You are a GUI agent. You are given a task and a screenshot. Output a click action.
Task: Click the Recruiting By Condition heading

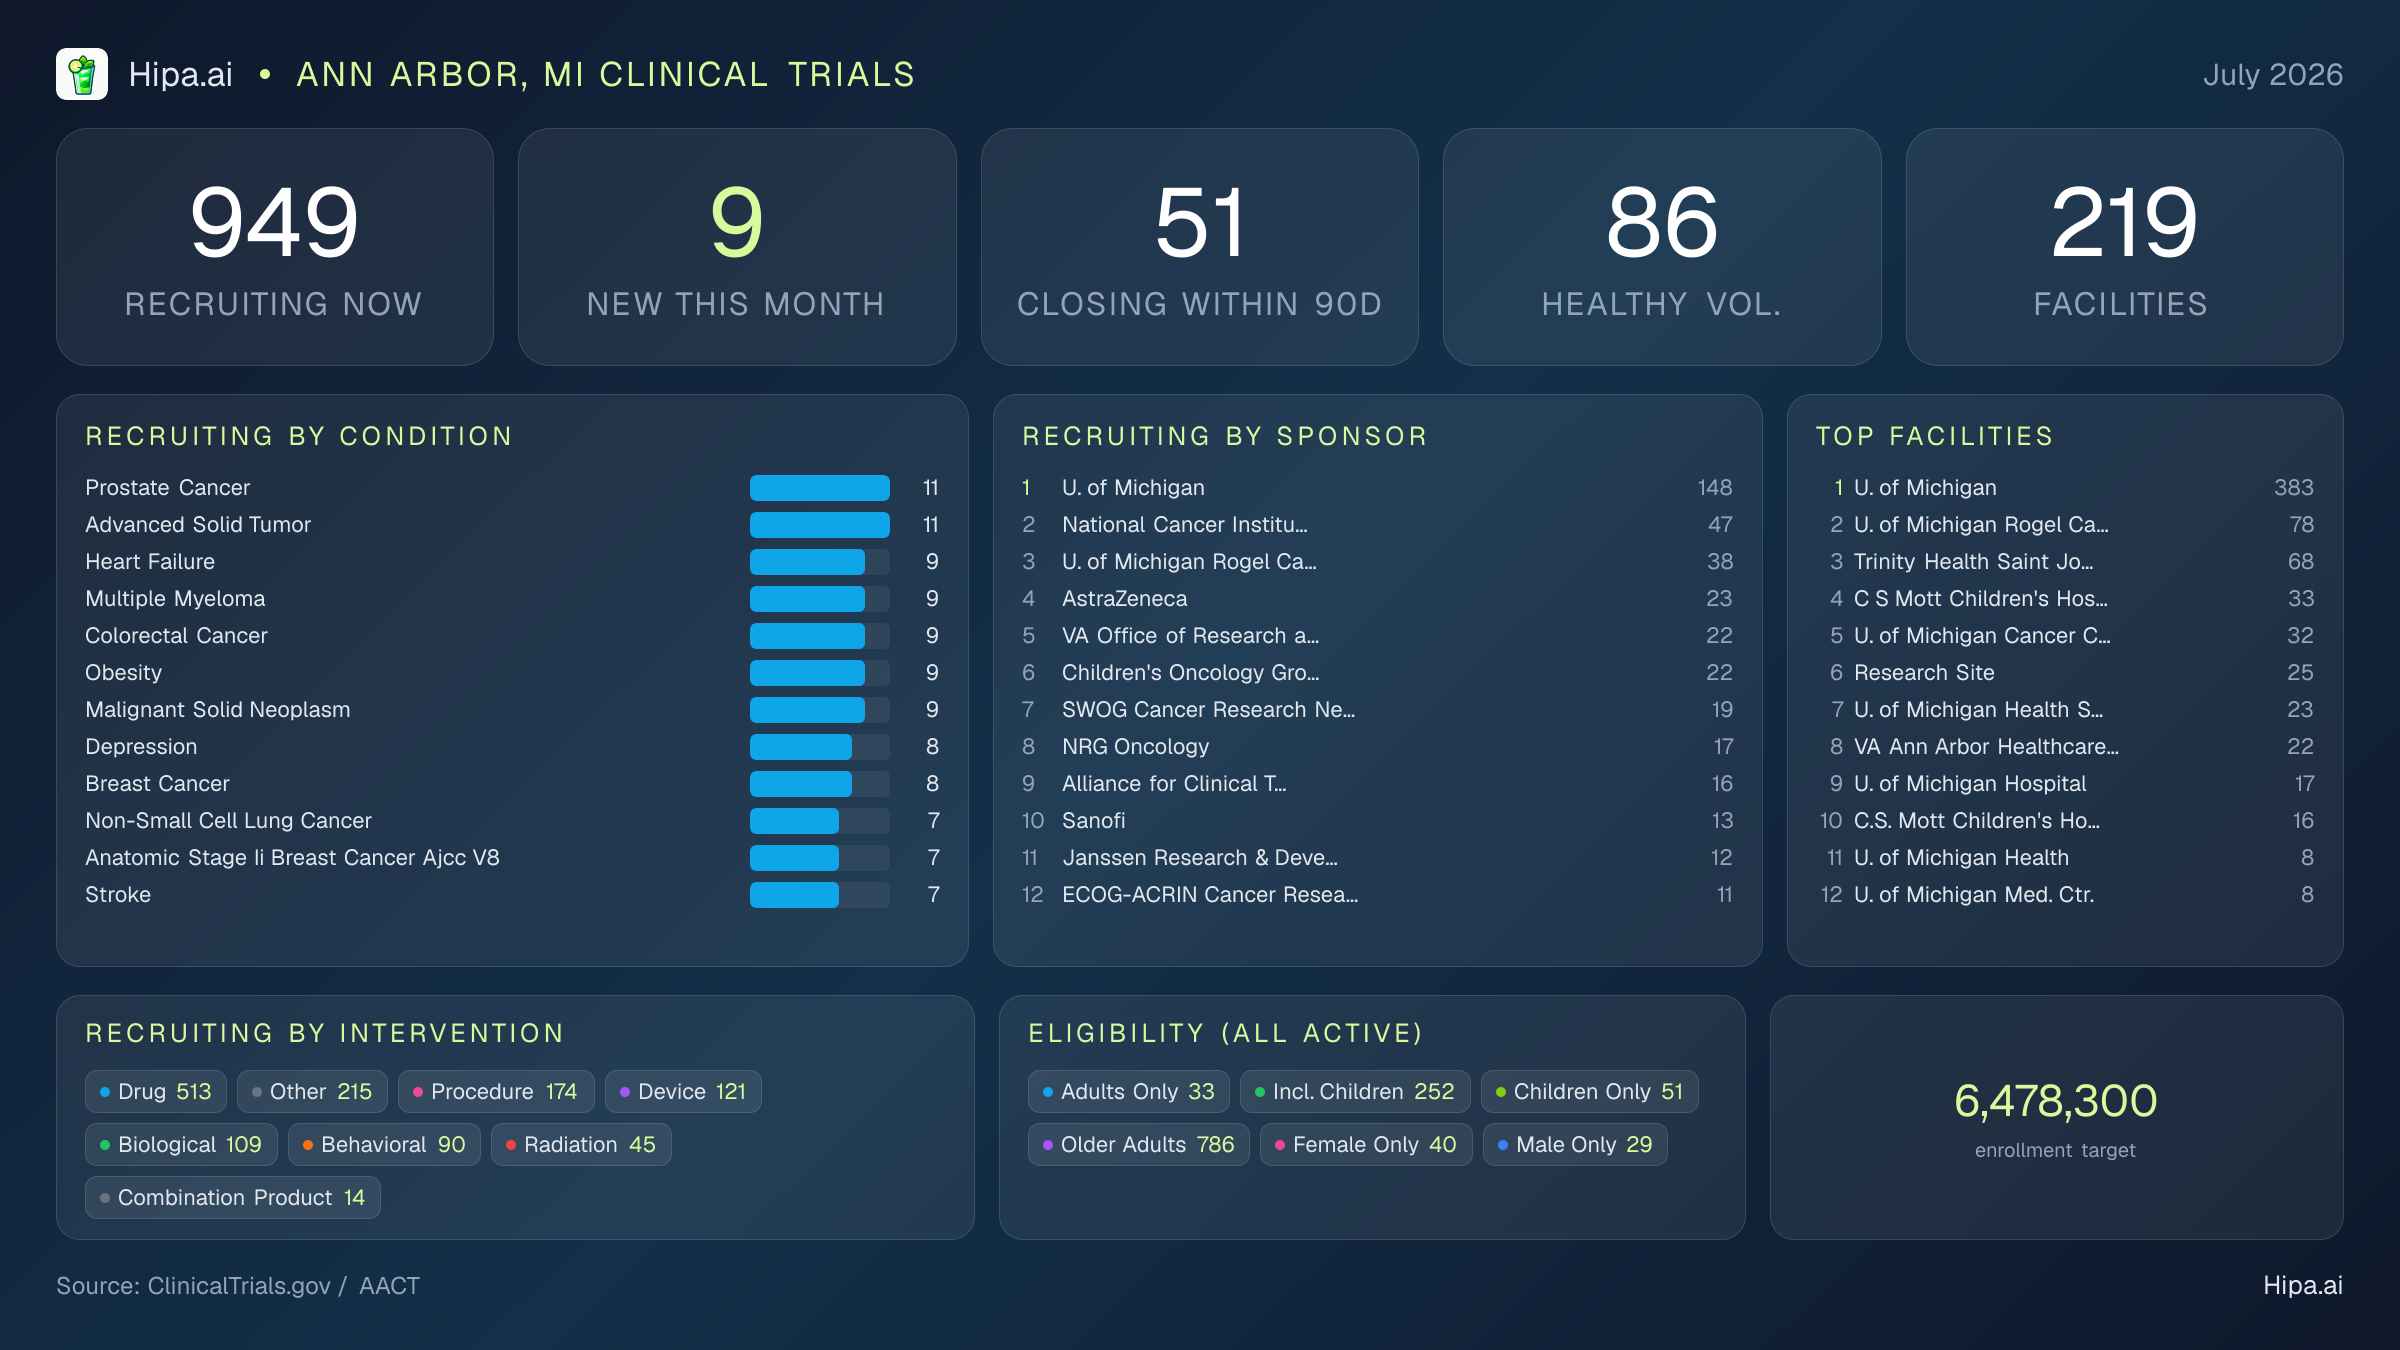[299, 436]
